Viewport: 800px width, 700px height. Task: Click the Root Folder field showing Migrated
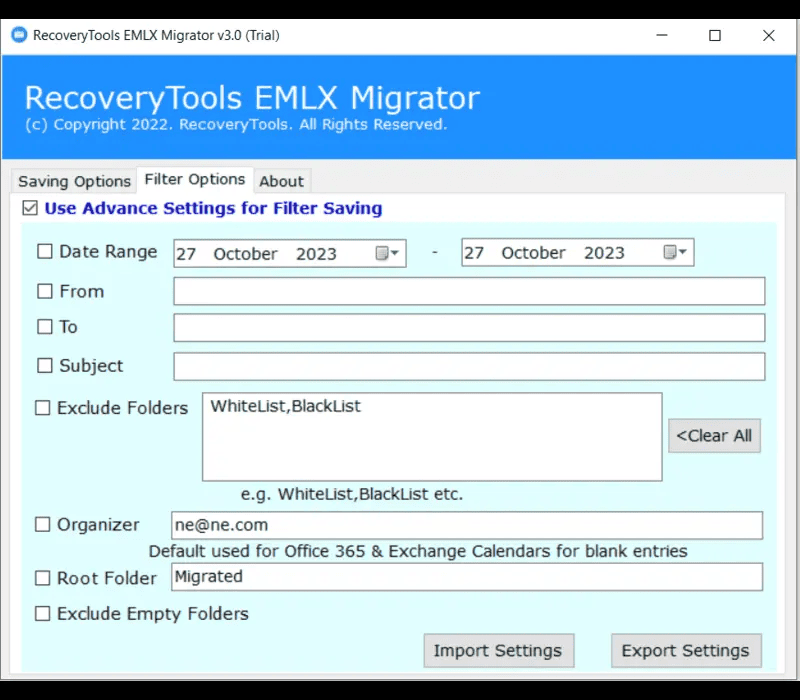click(x=467, y=577)
